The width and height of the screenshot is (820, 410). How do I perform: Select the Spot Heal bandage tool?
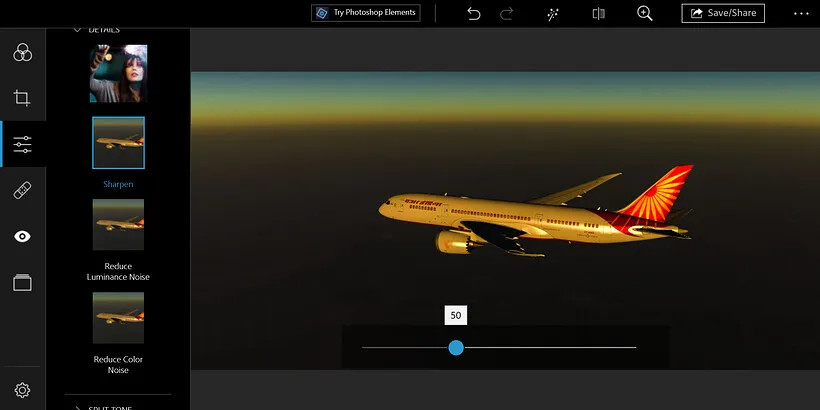[x=22, y=191]
